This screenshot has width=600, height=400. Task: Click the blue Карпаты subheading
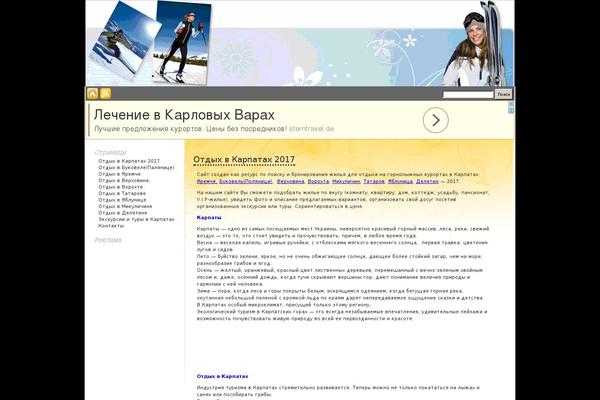(x=209, y=217)
